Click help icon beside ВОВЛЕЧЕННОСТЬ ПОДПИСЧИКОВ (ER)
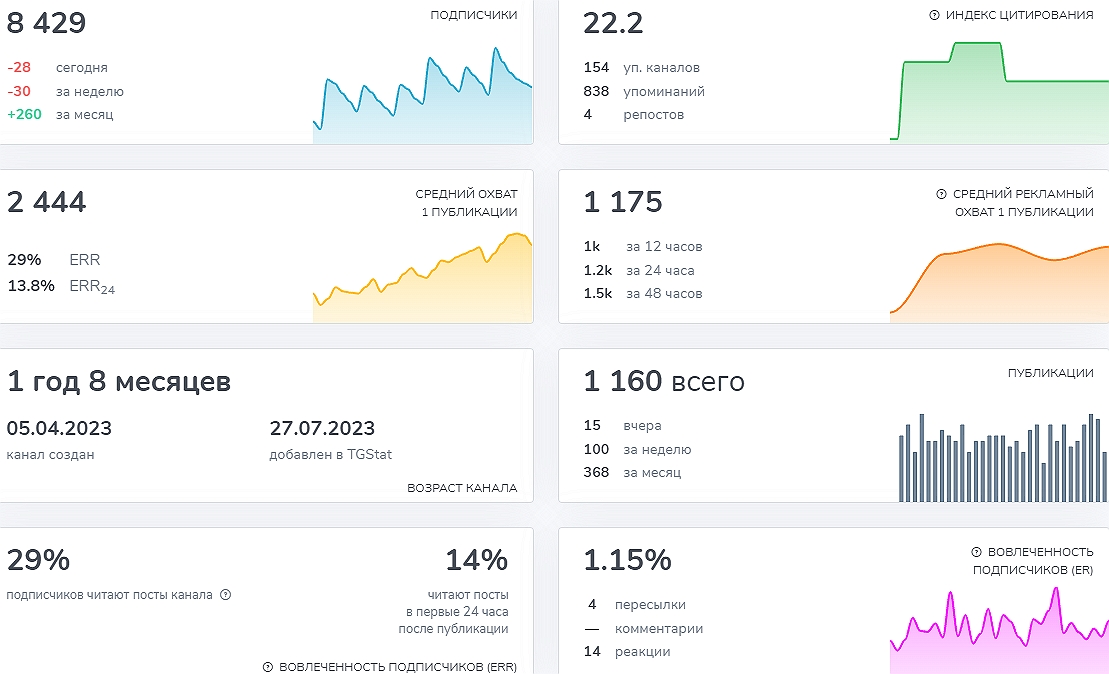The height and width of the screenshot is (674, 1109). pyautogui.click(x=976, y=552)
